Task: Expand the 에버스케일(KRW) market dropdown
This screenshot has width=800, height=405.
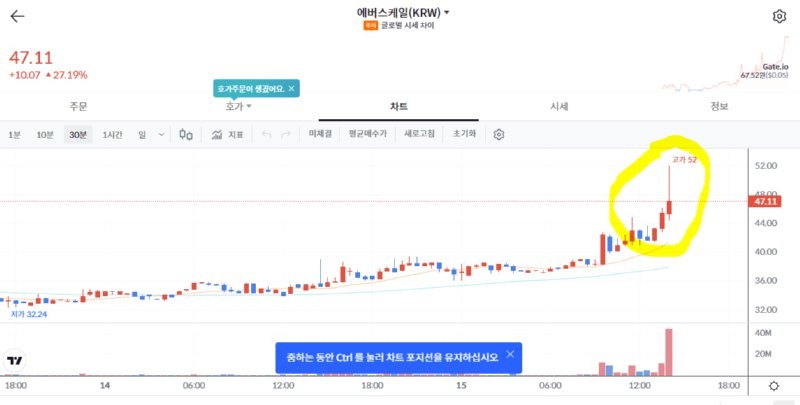Action: (x=446, y=12)
